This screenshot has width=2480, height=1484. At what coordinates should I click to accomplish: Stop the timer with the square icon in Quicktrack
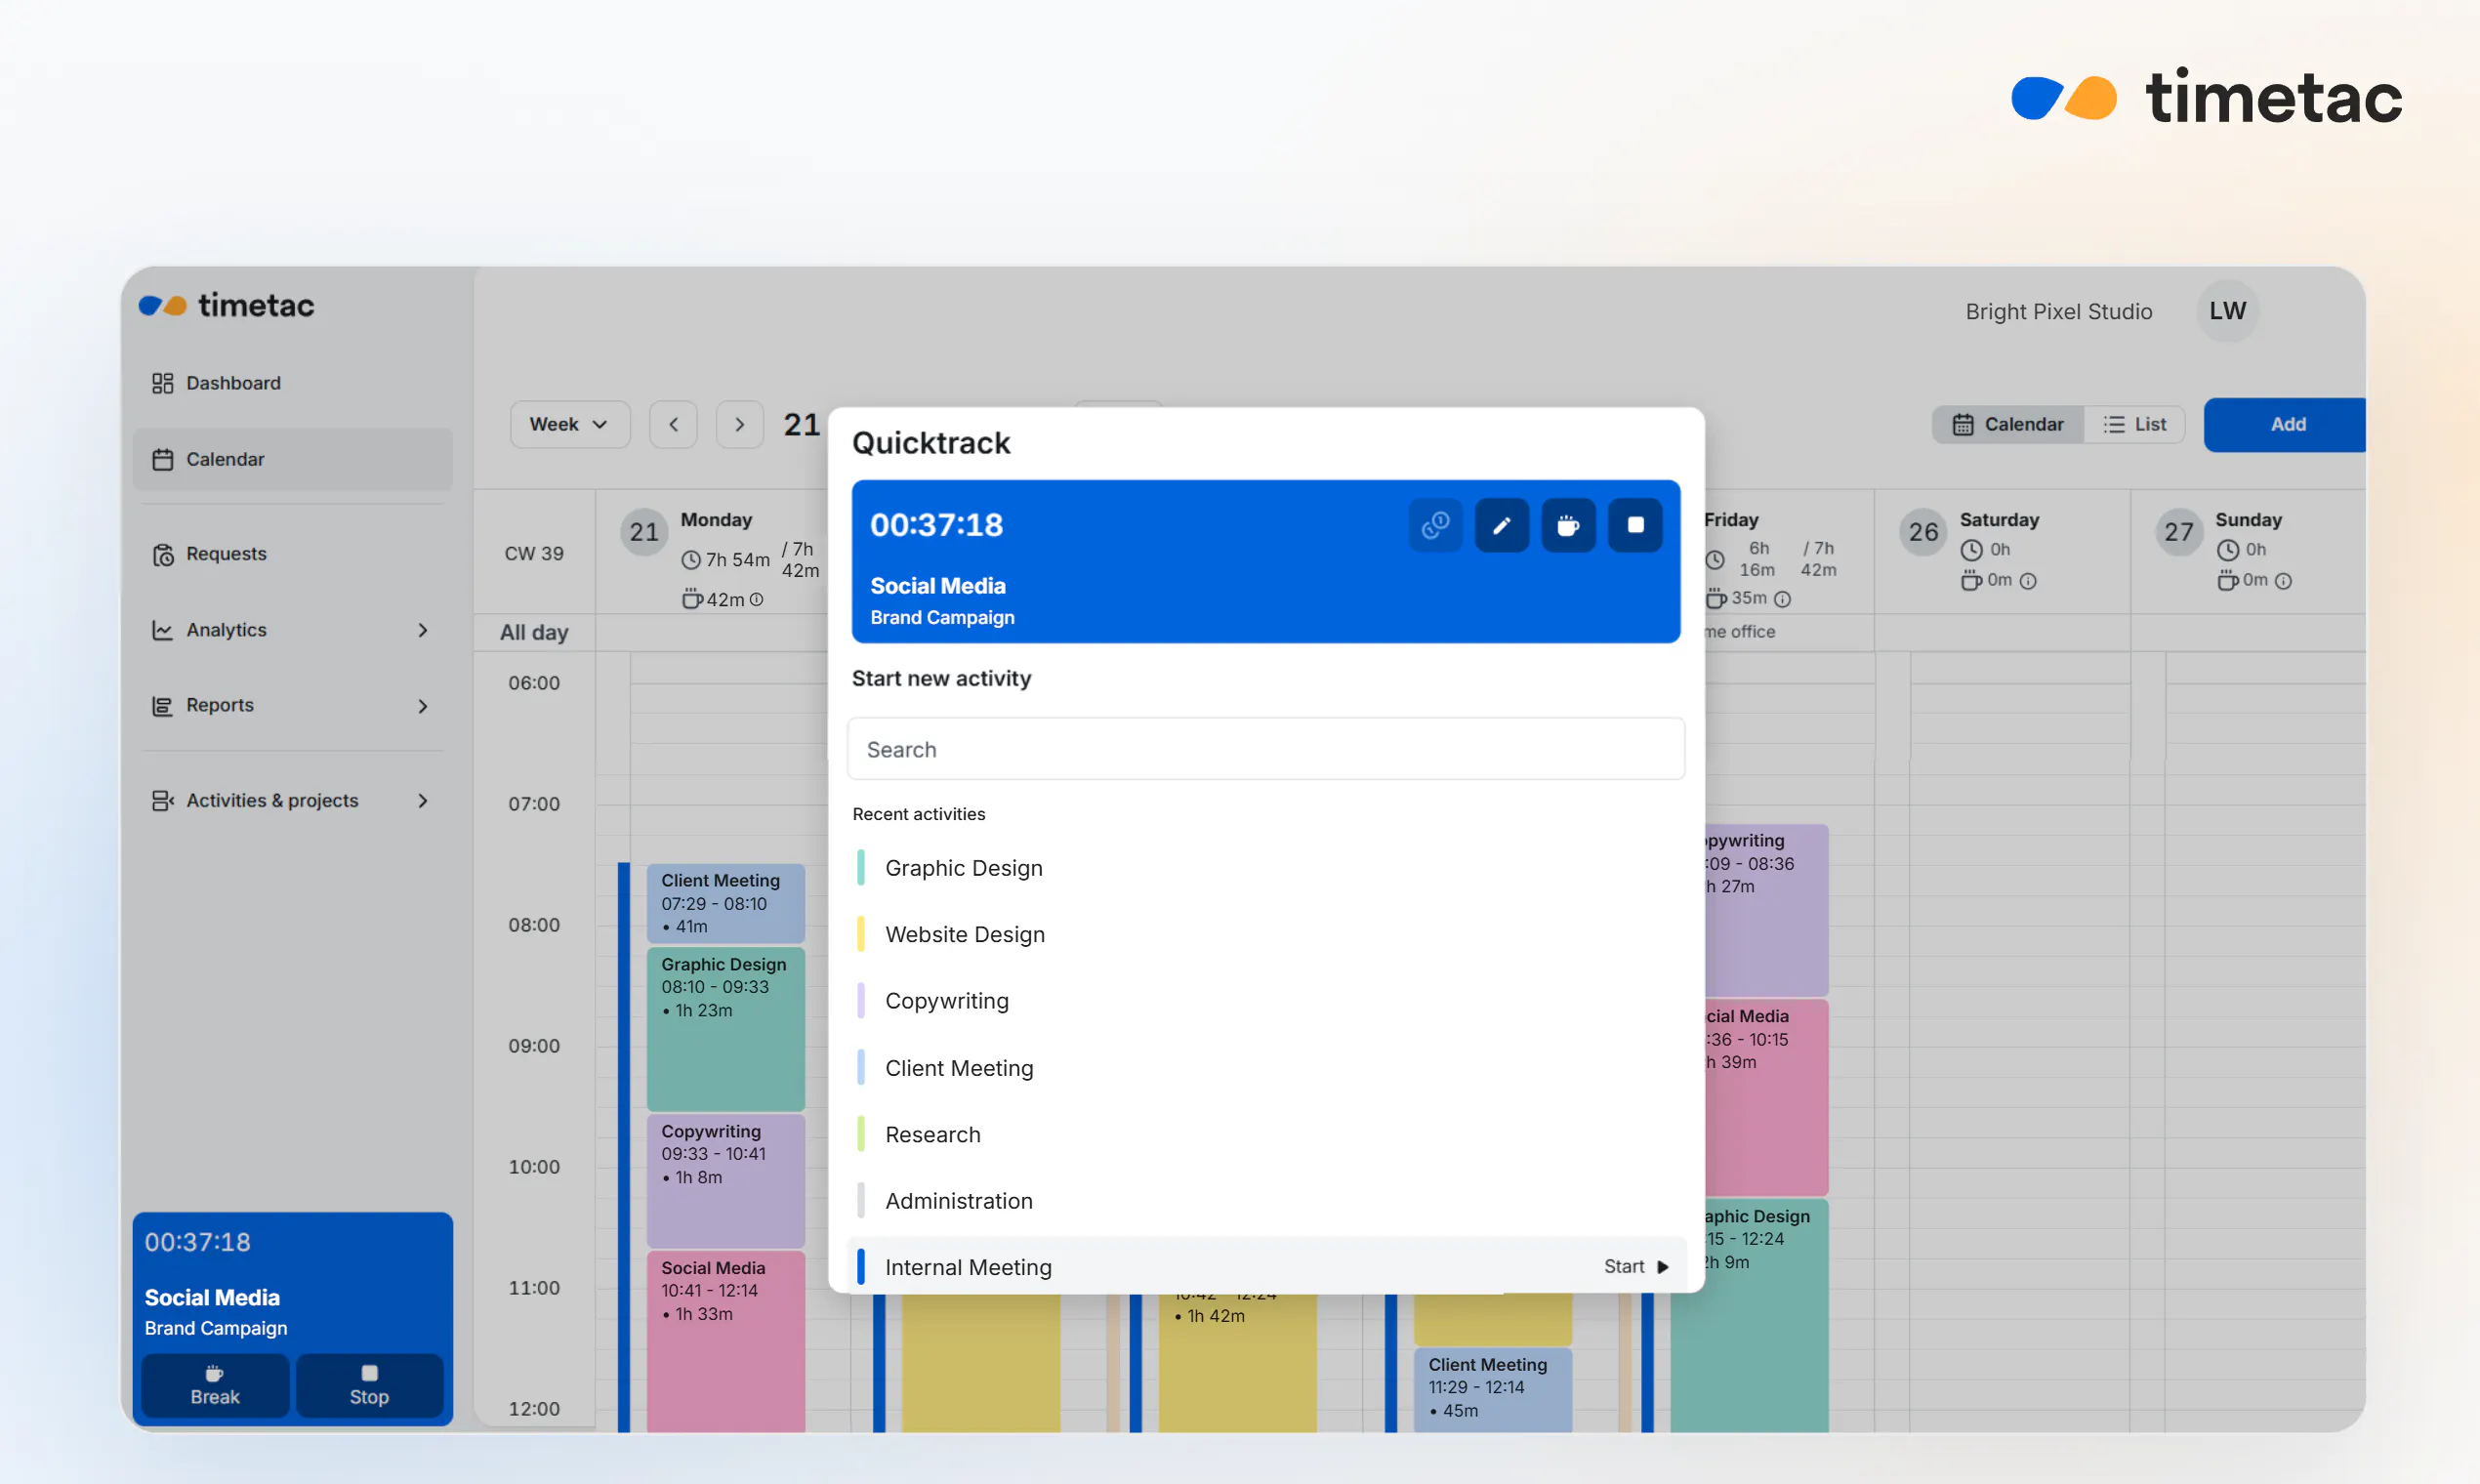1635,525
